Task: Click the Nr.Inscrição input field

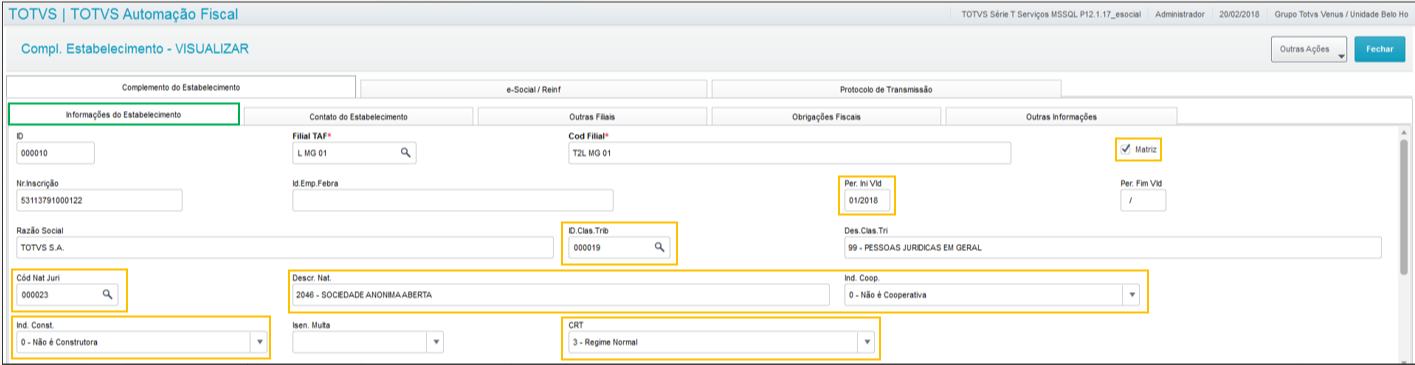Action: pos(98,200)
